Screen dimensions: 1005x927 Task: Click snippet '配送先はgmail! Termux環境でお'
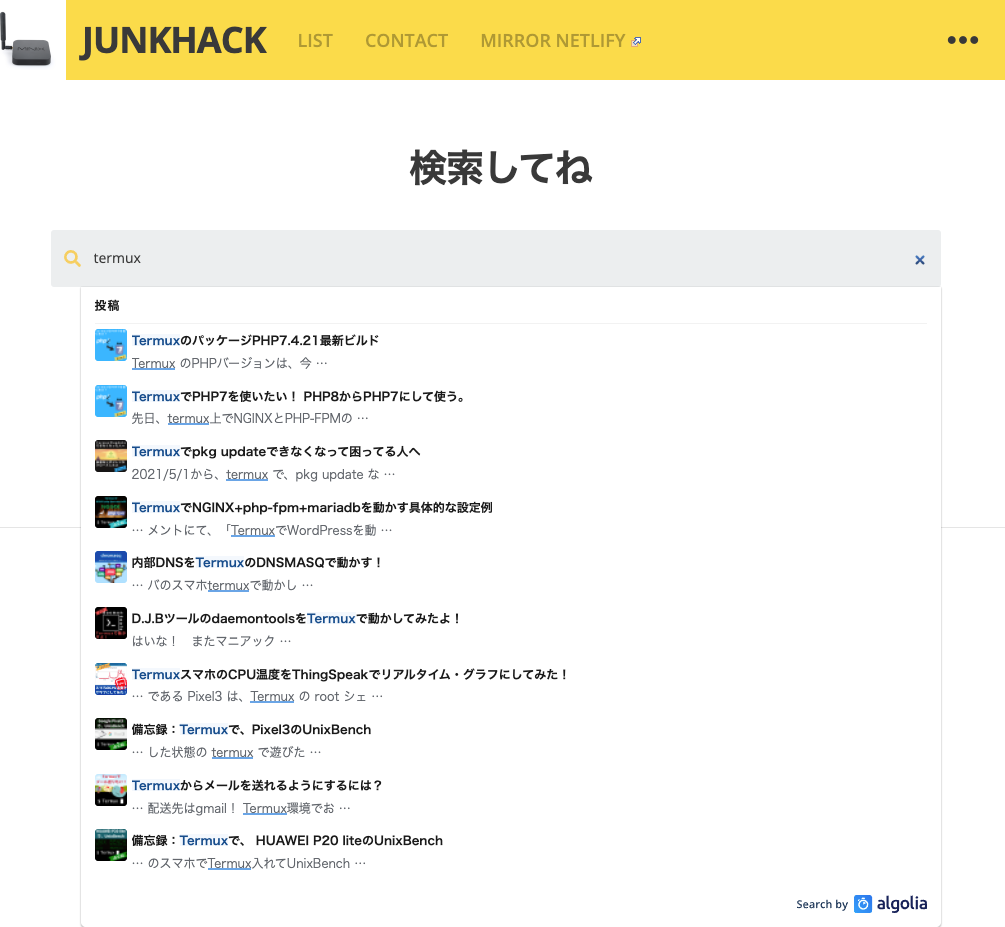[x=241, y=808]
